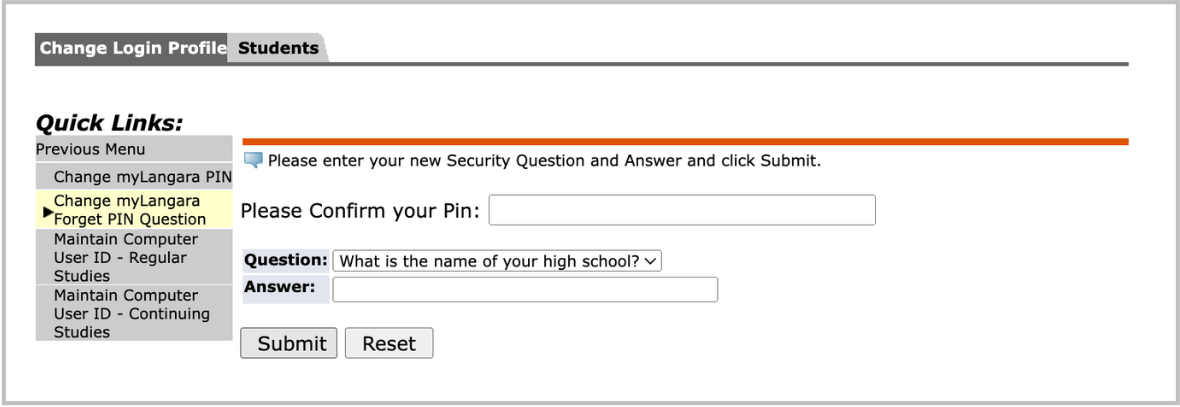Open Maintain Computer User ID - Regular Studies
The image size is (1180, 407).
tap(126, 258)
